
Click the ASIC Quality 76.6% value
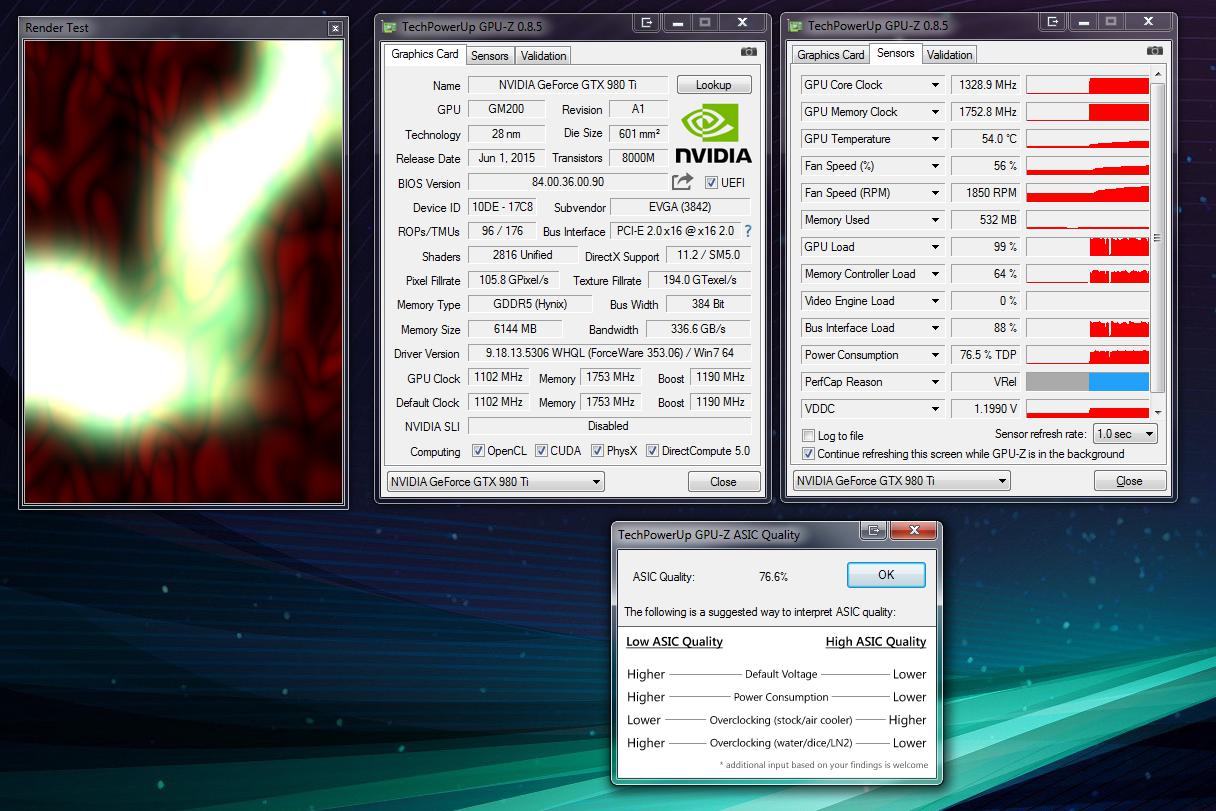tap(773, 577)
